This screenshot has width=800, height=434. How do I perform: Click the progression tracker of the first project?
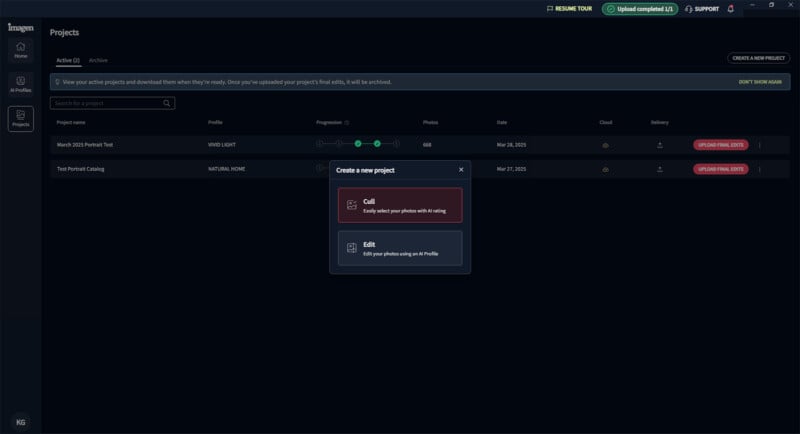358,144
